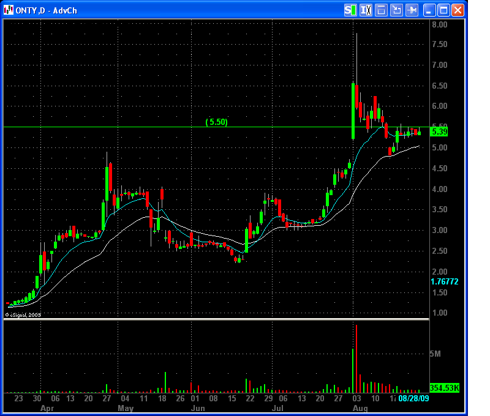Click the white divider between price and volume panes

click(216, 319)
